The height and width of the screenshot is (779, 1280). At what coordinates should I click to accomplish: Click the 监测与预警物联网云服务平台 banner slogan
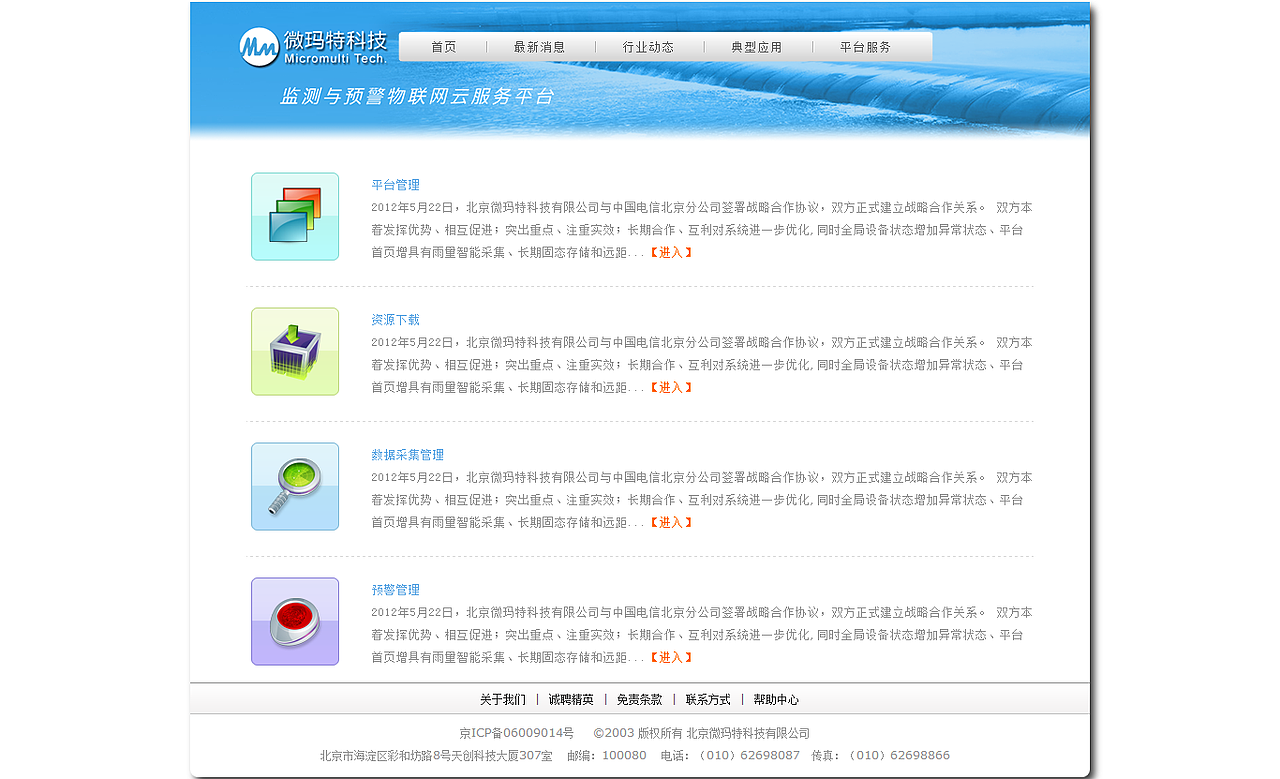pos(417,97)
